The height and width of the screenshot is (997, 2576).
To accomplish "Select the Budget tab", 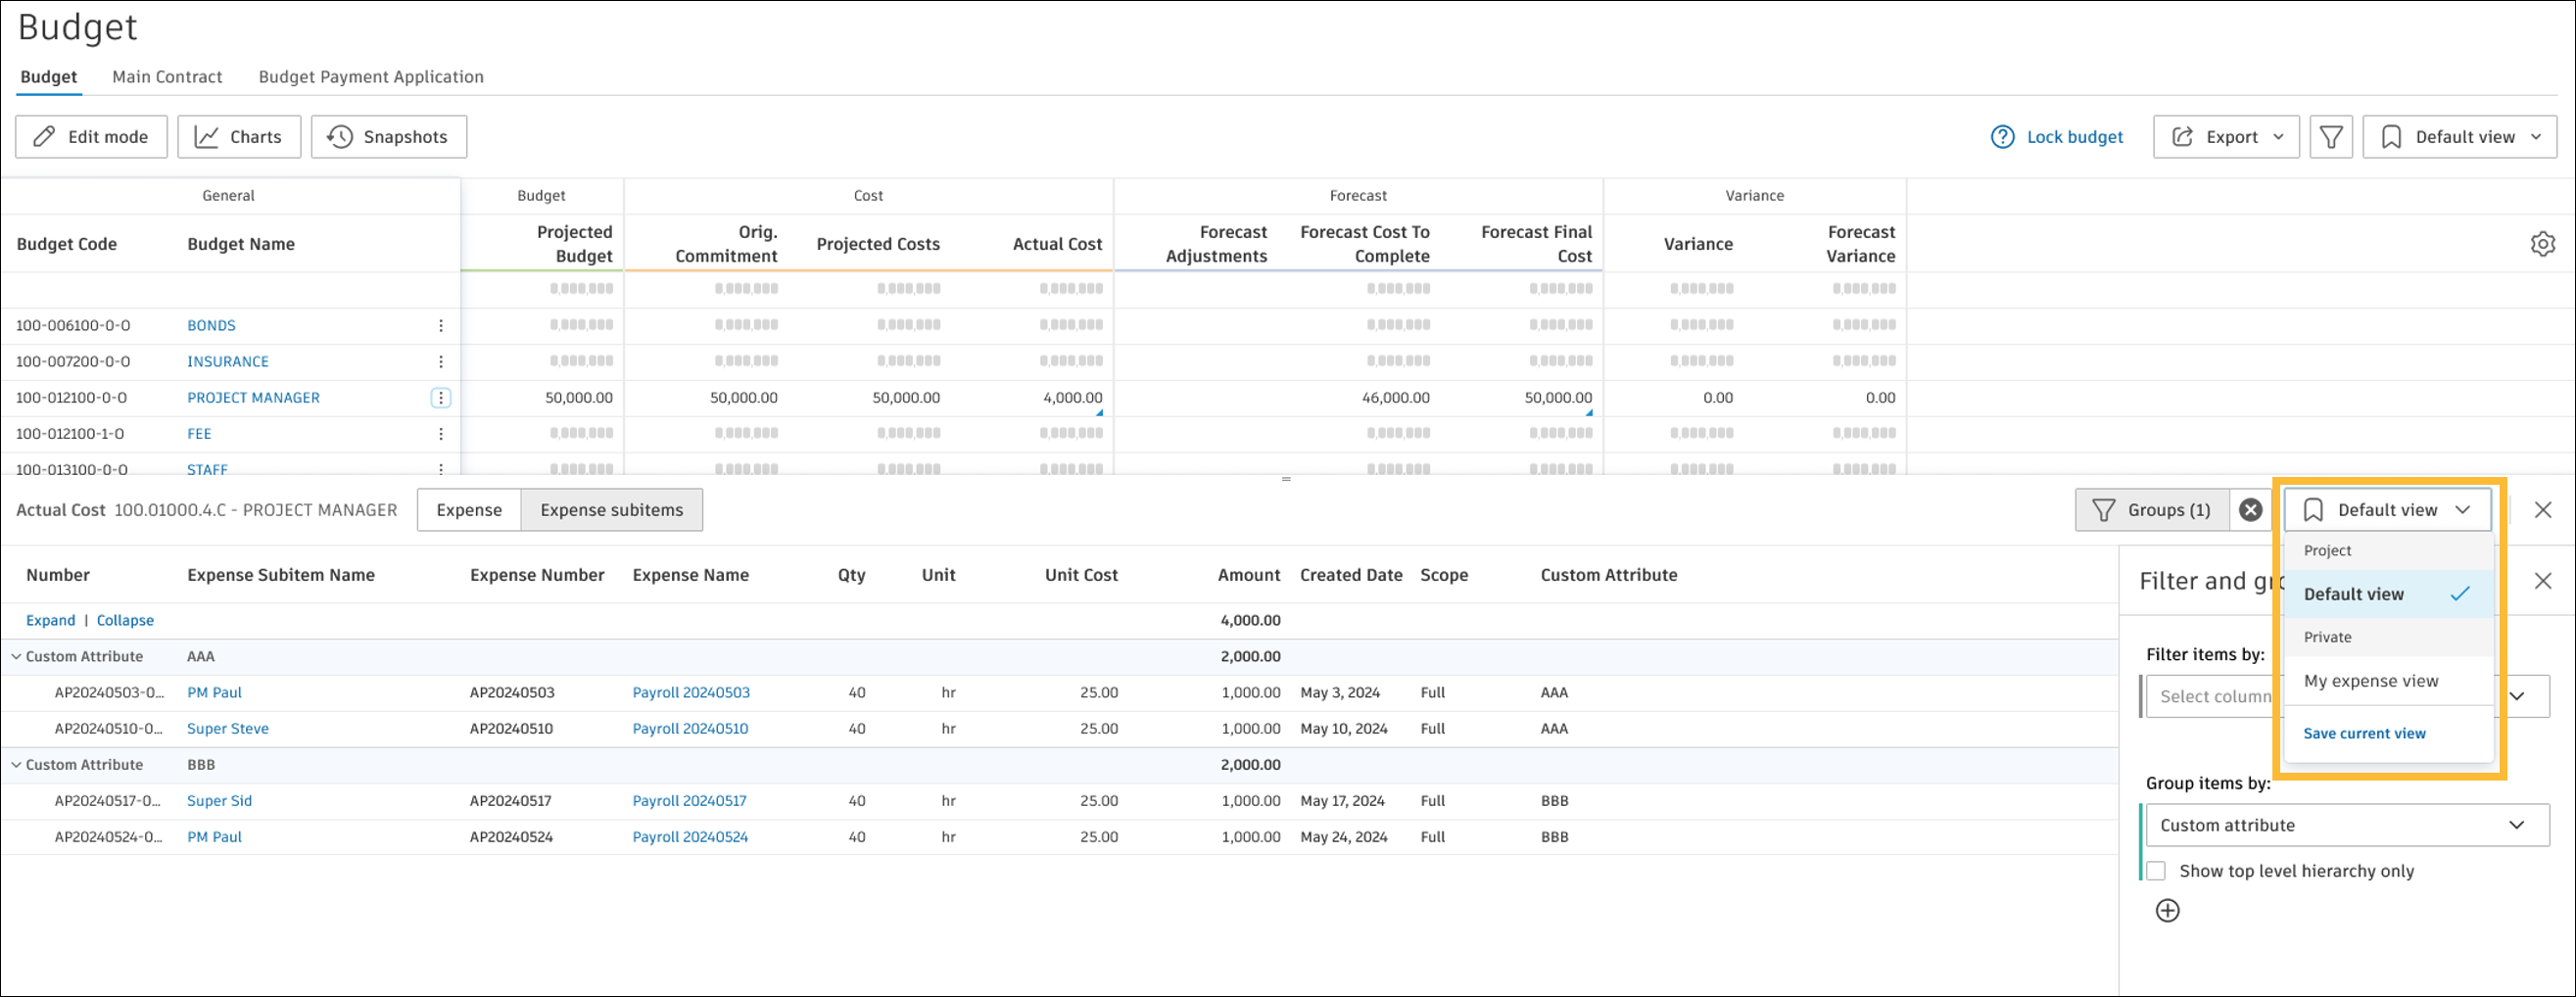I will pyautogui.click(x=49, y=77).
